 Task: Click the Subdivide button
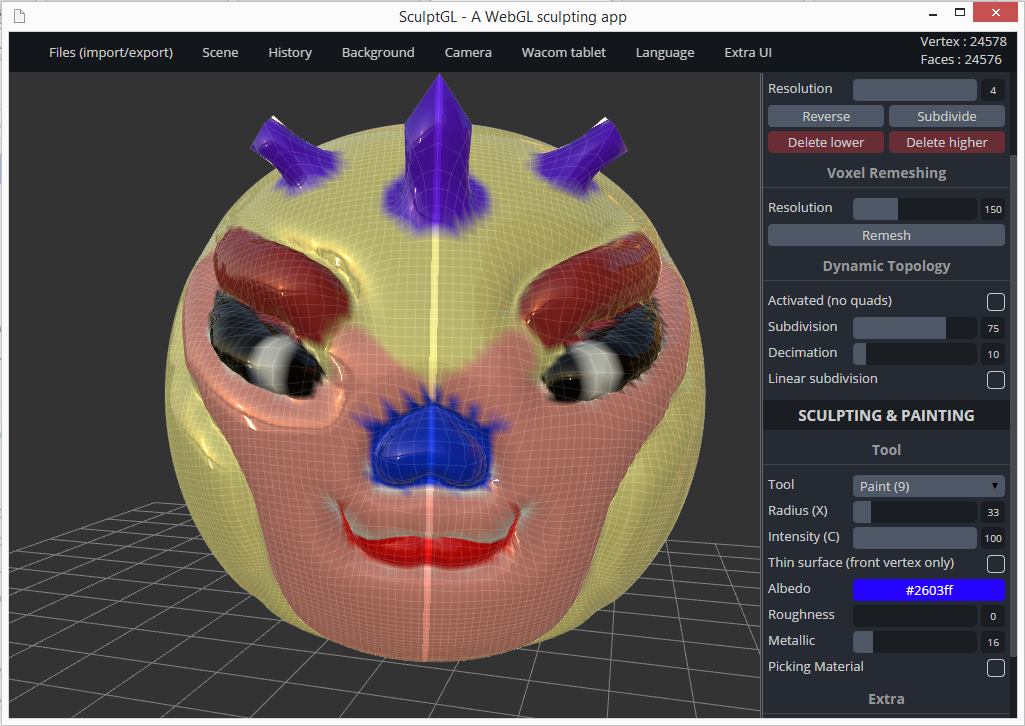[x=947, y=116]
